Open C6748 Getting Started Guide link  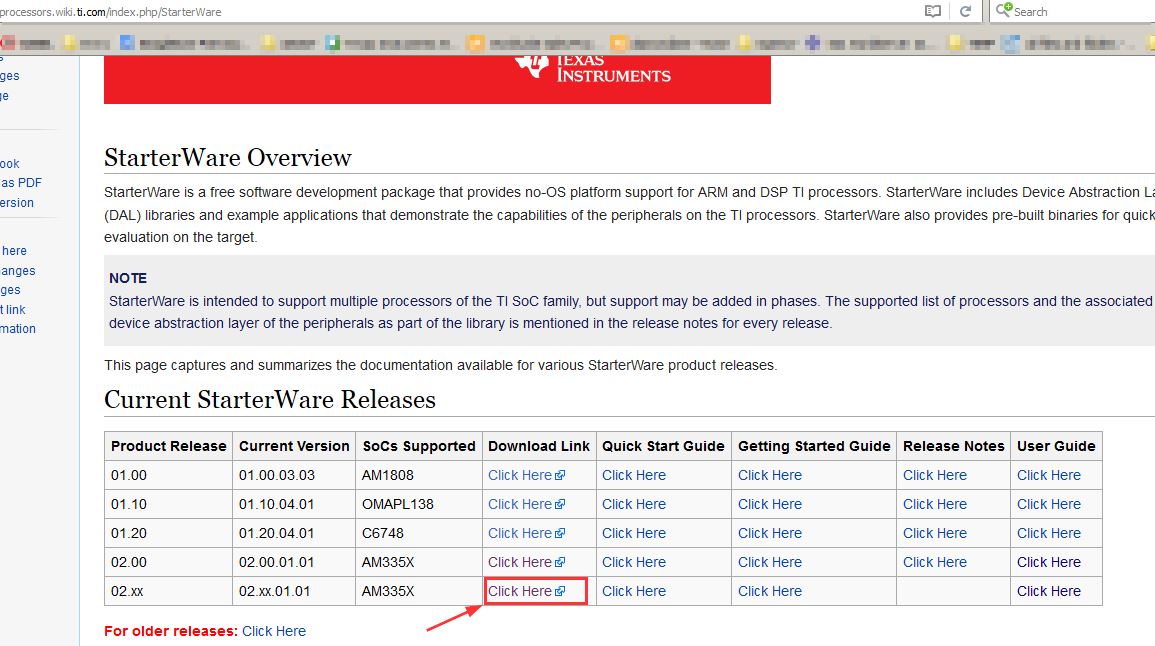(770, 533)
